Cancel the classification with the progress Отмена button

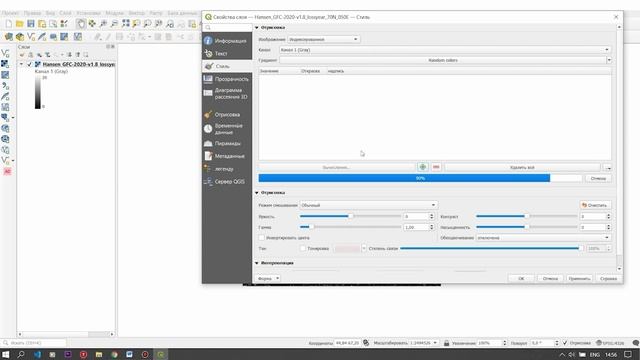(598, 178)
